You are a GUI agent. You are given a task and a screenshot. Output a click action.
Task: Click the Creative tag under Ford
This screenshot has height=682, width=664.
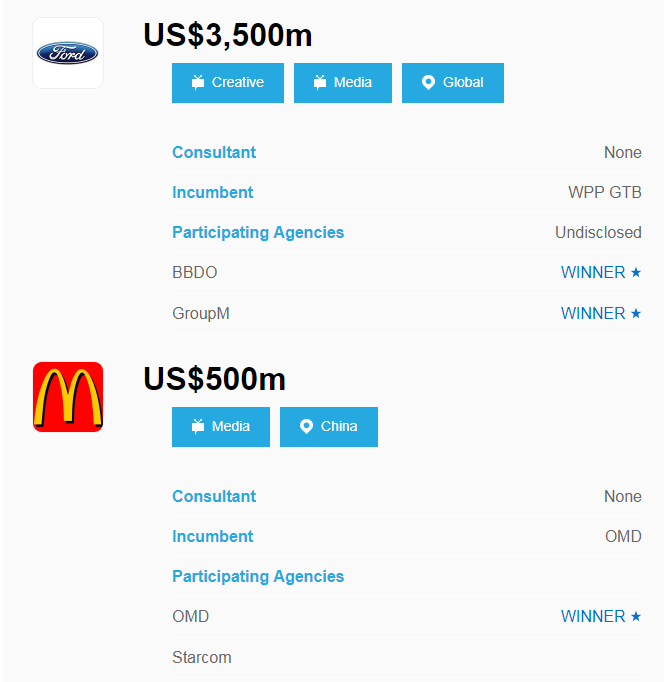click(228, 83)
